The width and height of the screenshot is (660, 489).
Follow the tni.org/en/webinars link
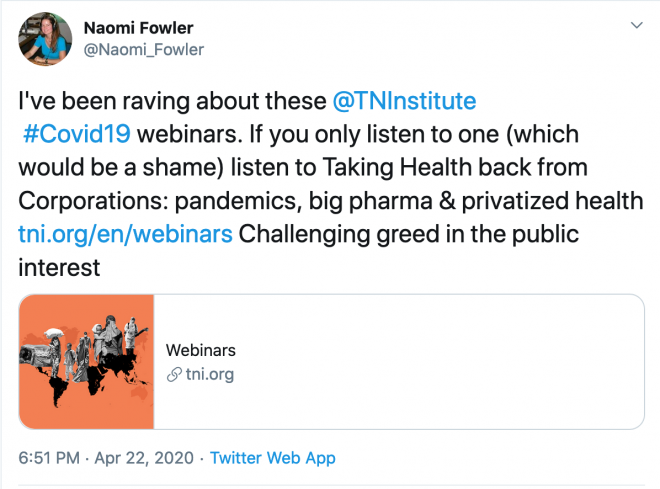click(125, 236)
